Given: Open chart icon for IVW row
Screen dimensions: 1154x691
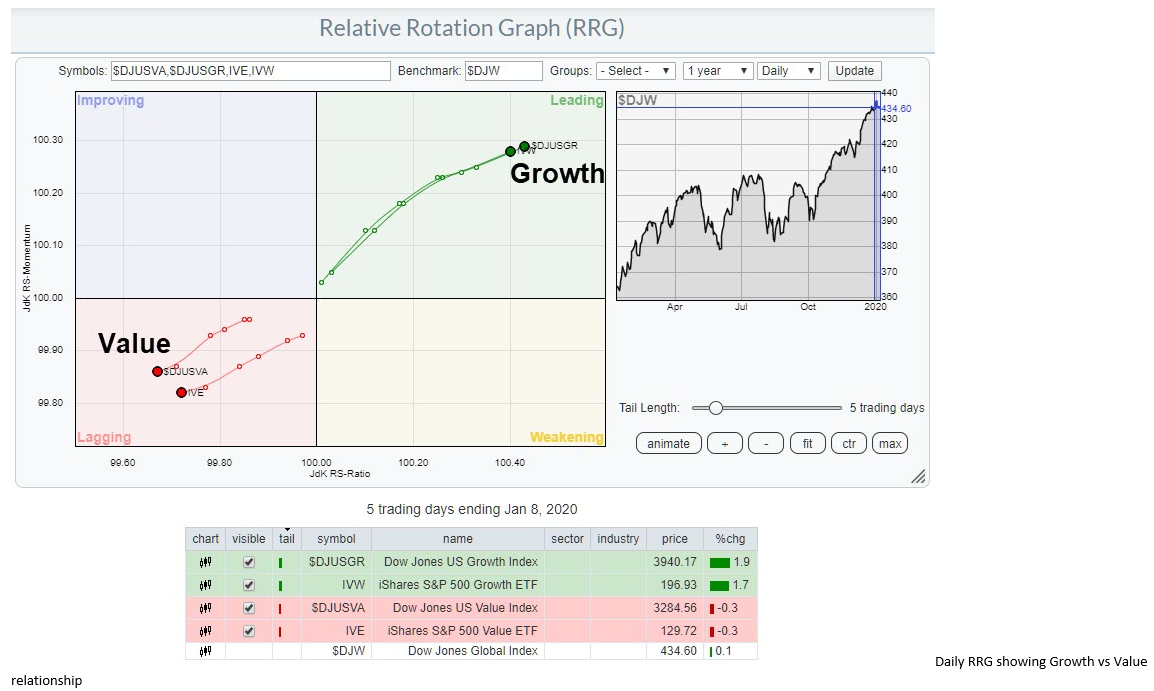Looking at the screenshot, I should pyautogui.click(x=205, y=585).
